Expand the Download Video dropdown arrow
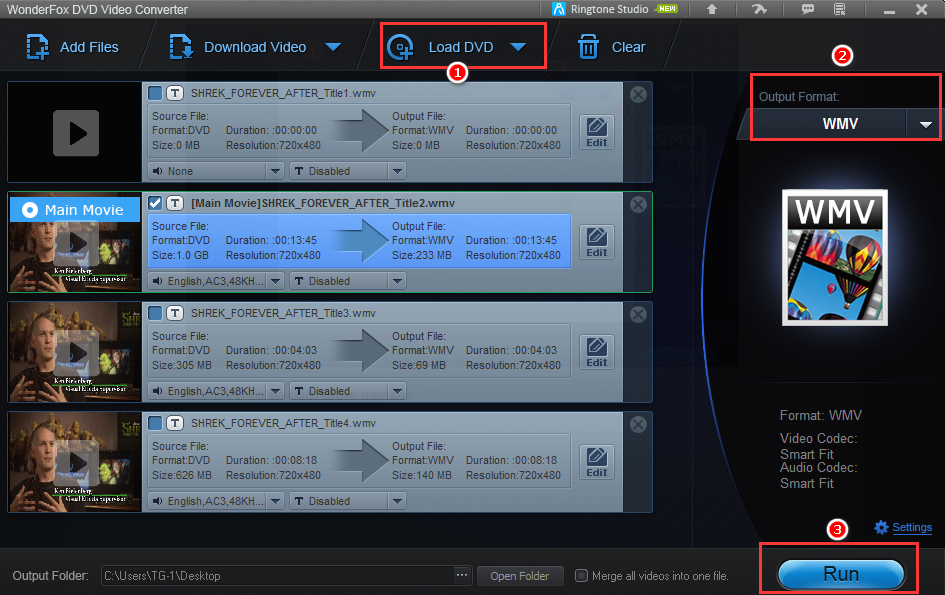Screen dimensions: 945x595 tap(333, 47)
